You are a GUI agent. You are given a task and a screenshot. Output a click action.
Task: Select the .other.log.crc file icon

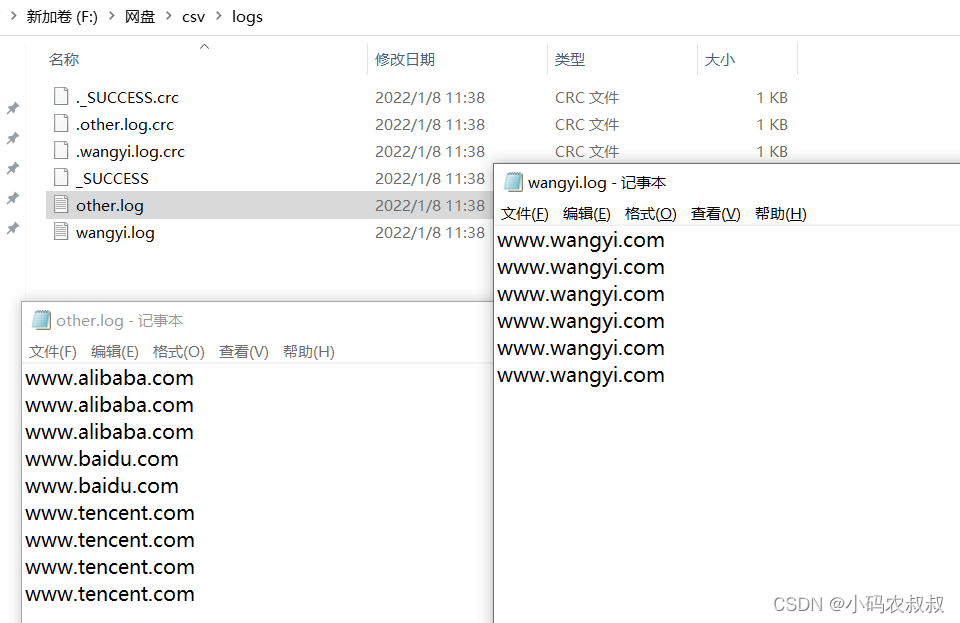pyautogui.click(x=61, y=124)
